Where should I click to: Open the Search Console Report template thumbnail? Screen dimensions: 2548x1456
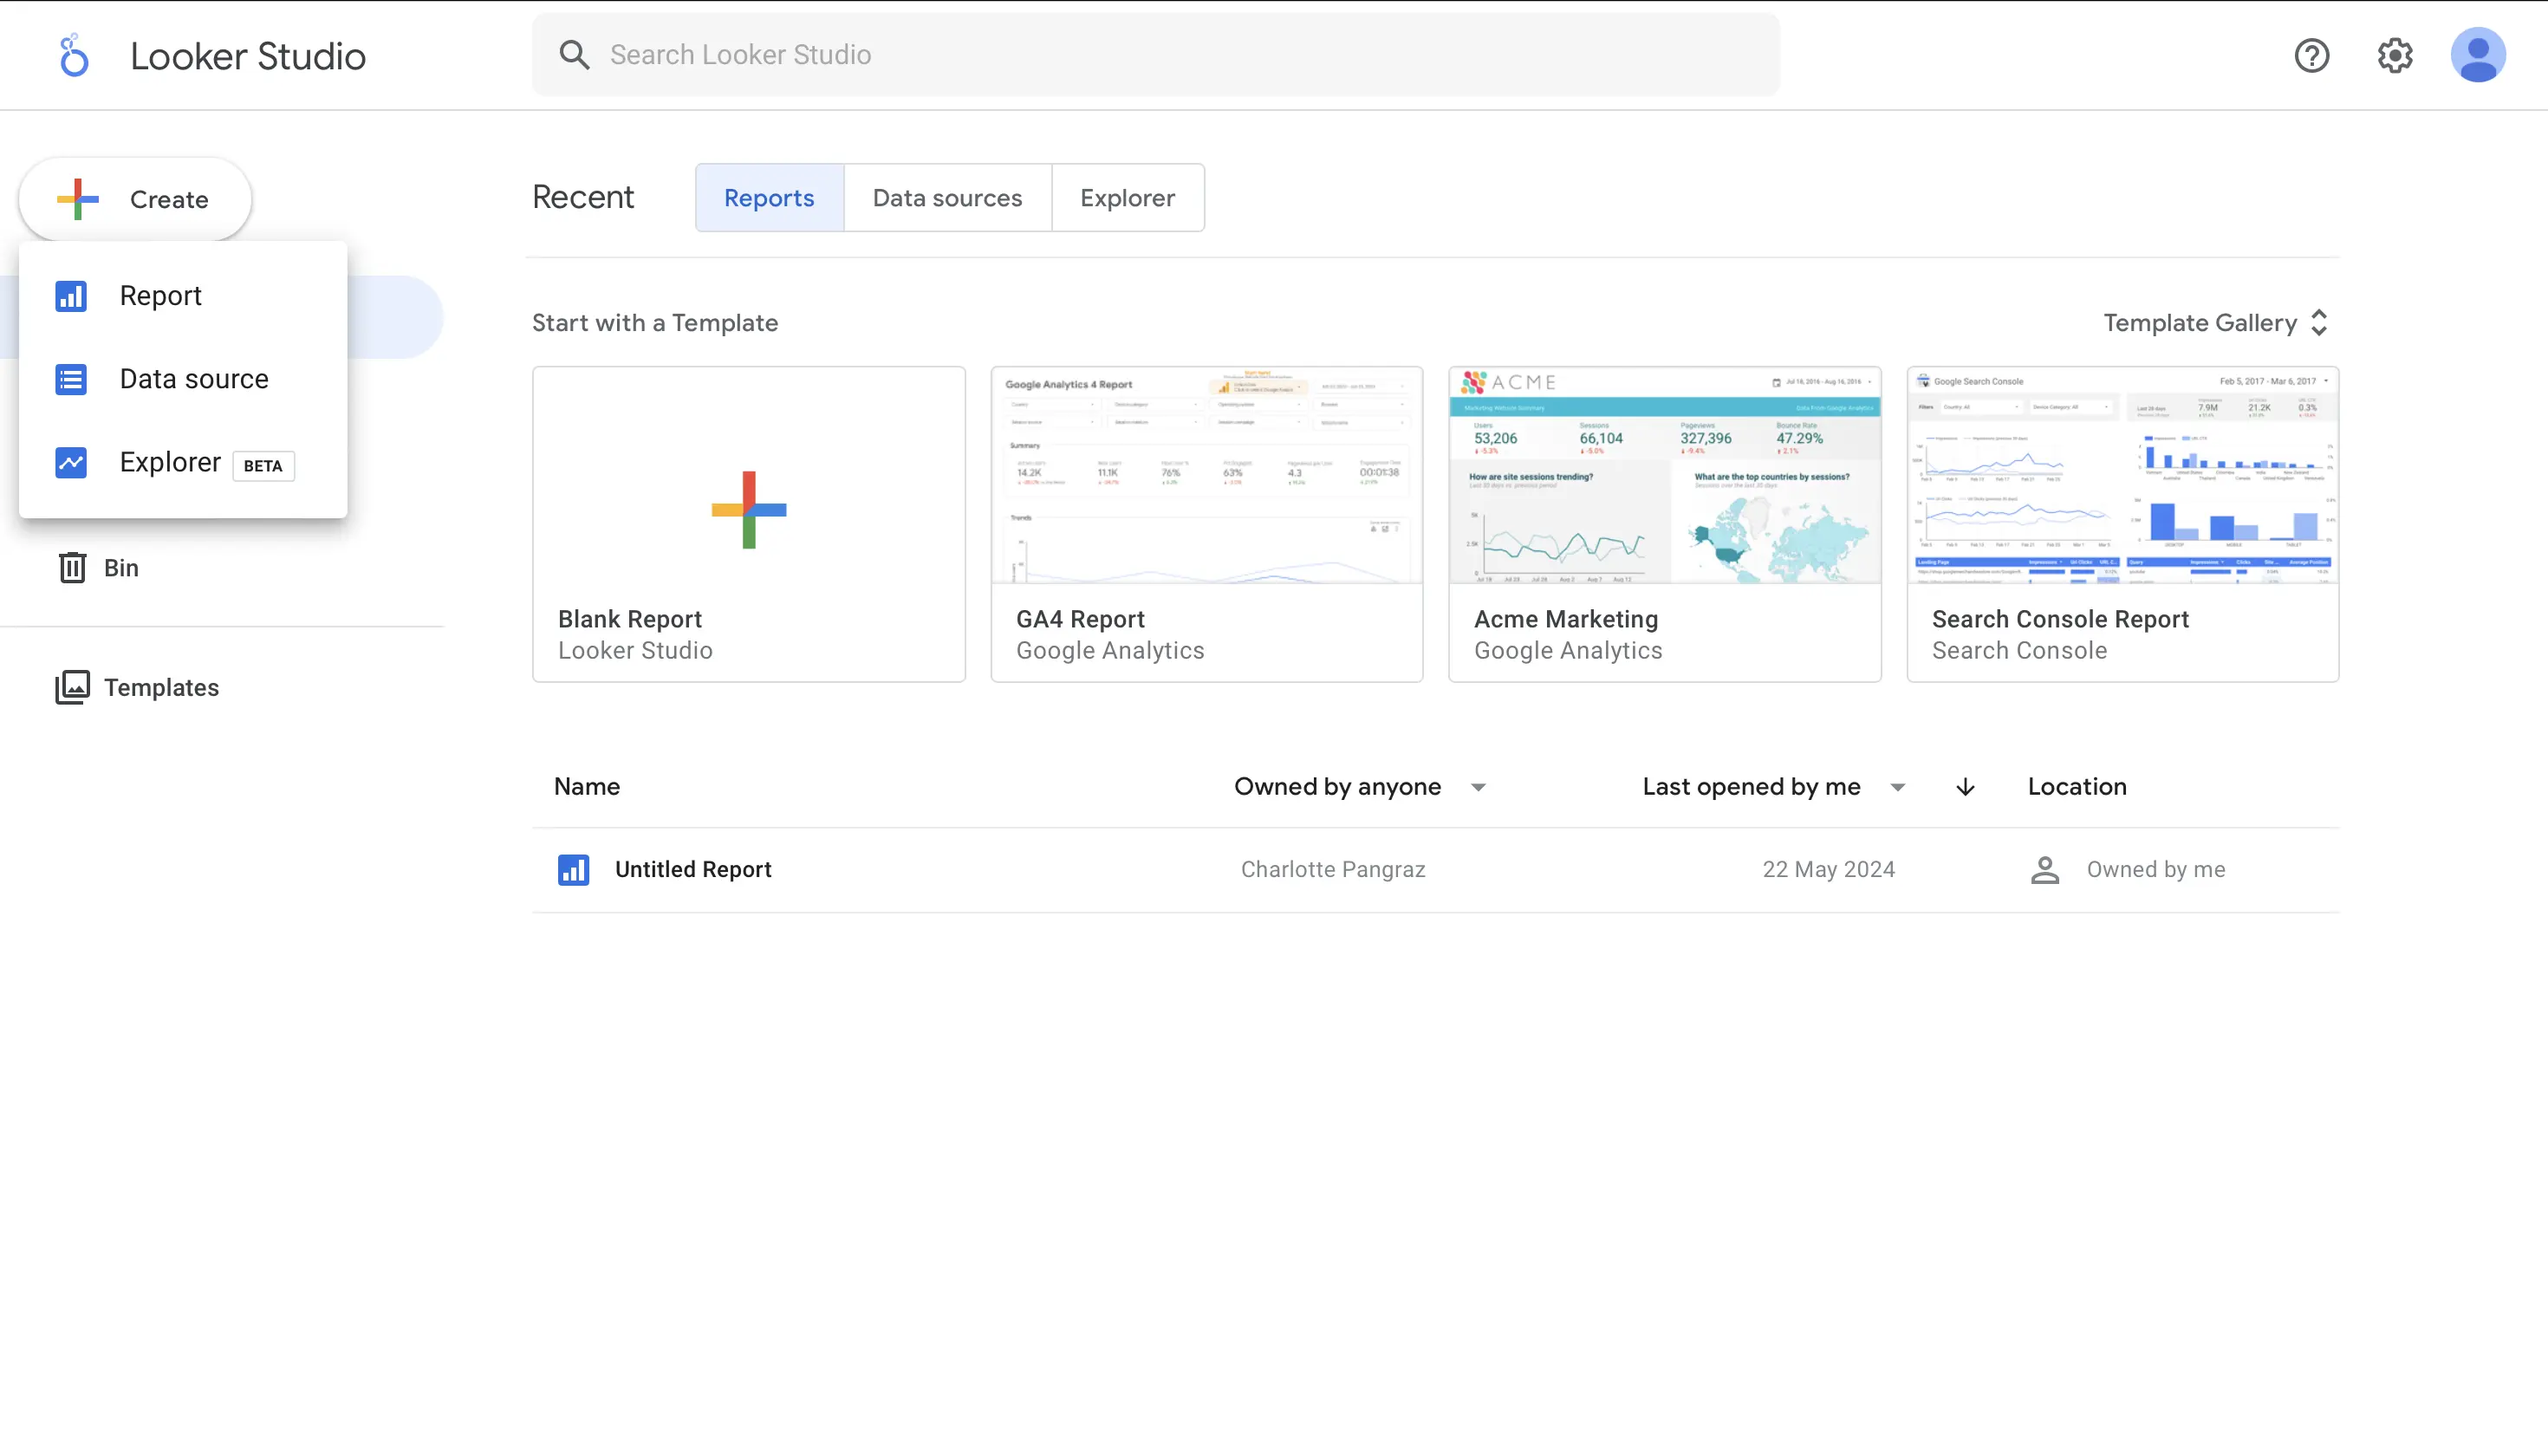[x=2123, y=475]
